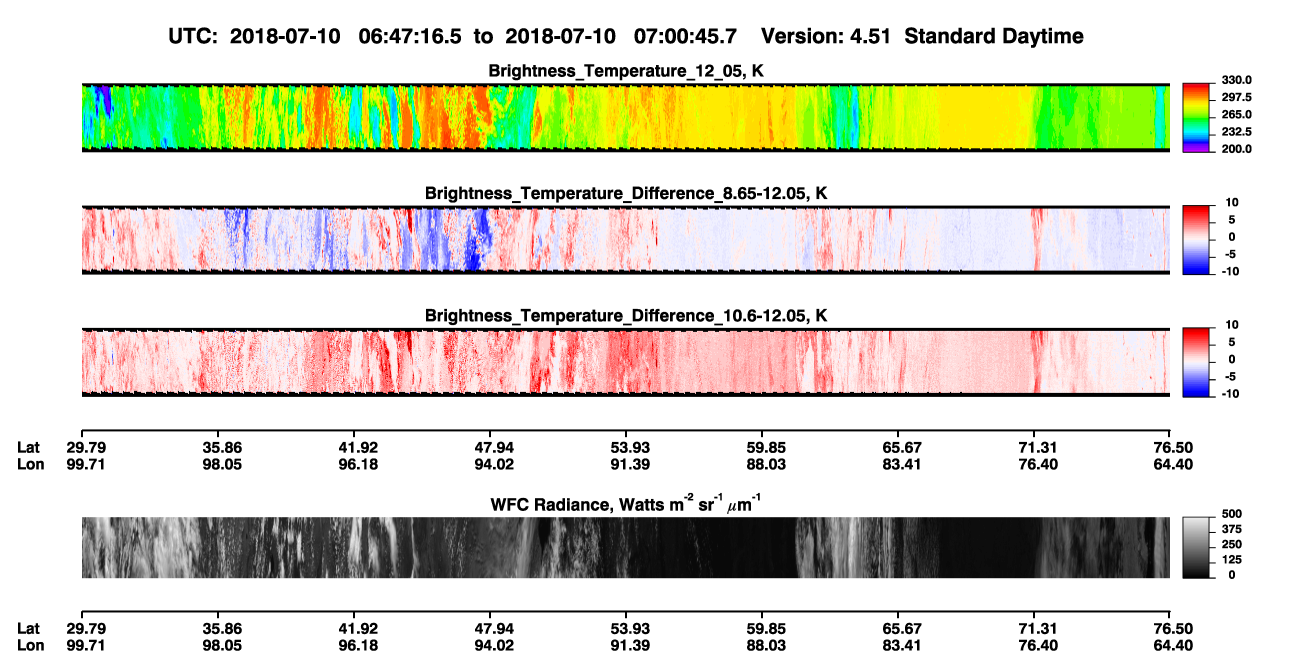Click latitude 47.94 on the axis above WFC Radiance
The image size is (1300, 667).
[489, 447]
